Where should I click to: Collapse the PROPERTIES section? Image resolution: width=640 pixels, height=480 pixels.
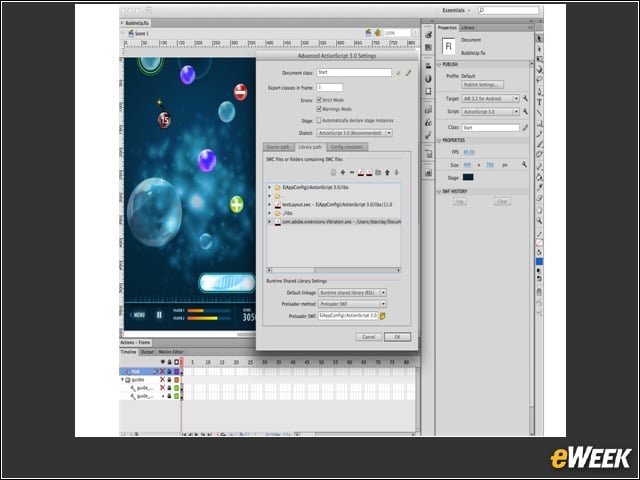[440, 140]
